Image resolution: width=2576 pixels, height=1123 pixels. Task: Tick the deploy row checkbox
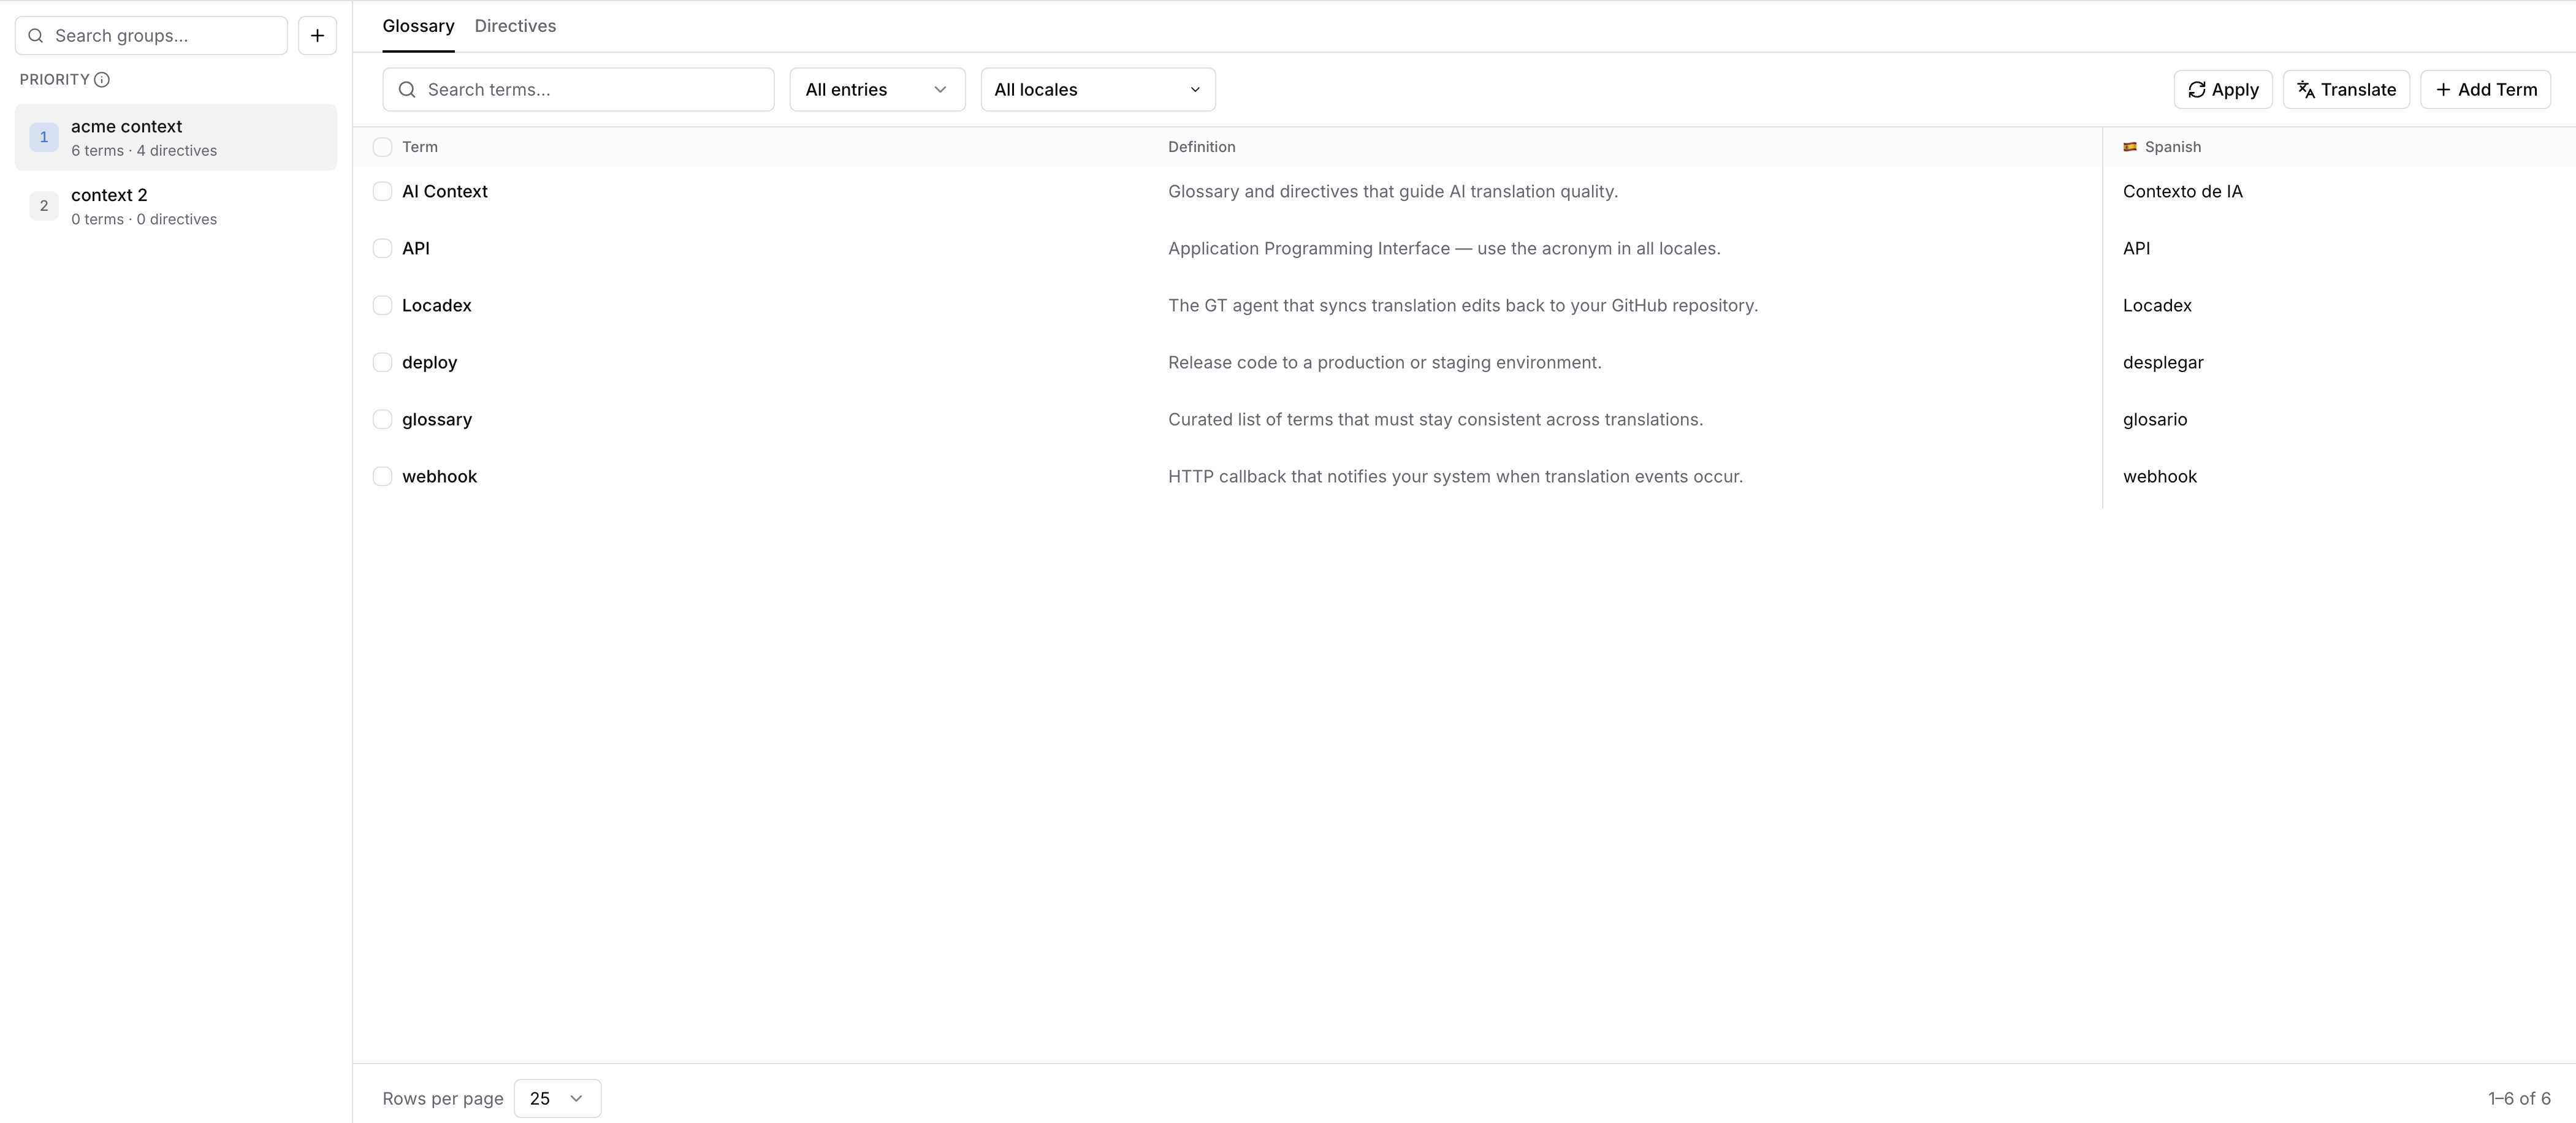click(382, 362)
